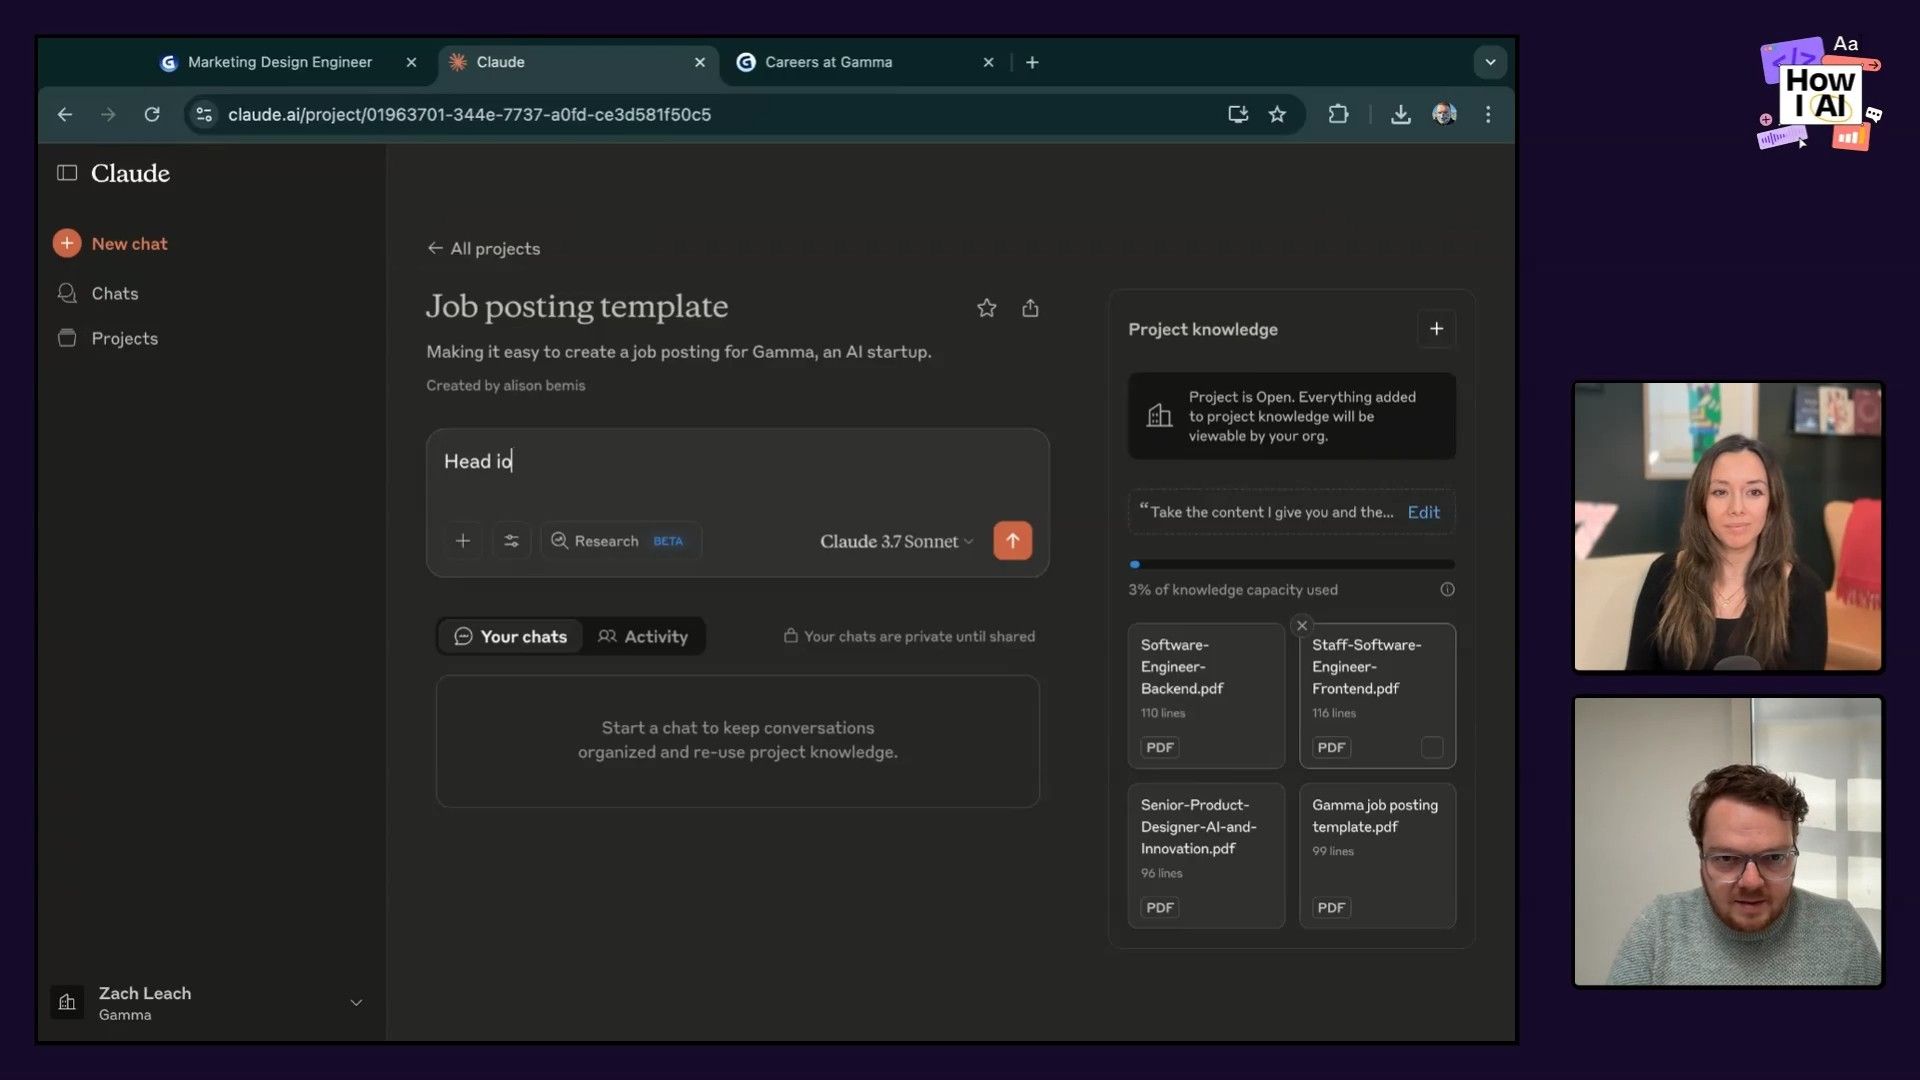Click the How I AI logo

tap(1820, 94)
